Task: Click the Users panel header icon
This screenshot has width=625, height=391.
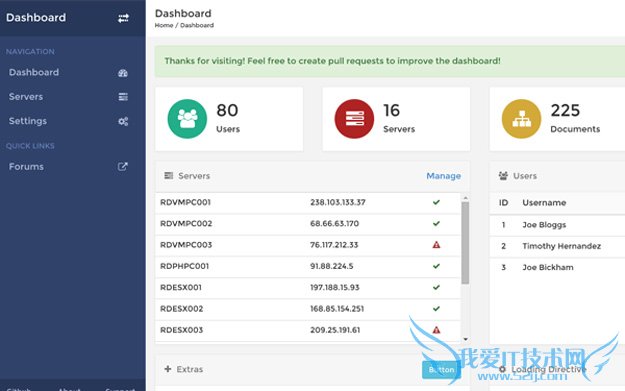Action: 503,175
